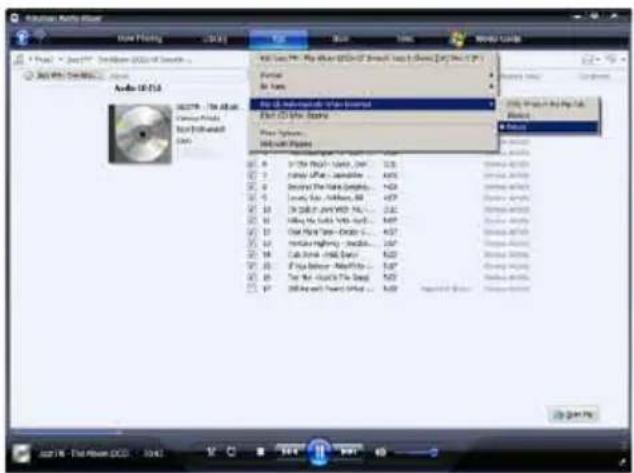Click the now-playing album thumbnail at bottom left
The height and width of the screenshot is (473, 634).
21,454
